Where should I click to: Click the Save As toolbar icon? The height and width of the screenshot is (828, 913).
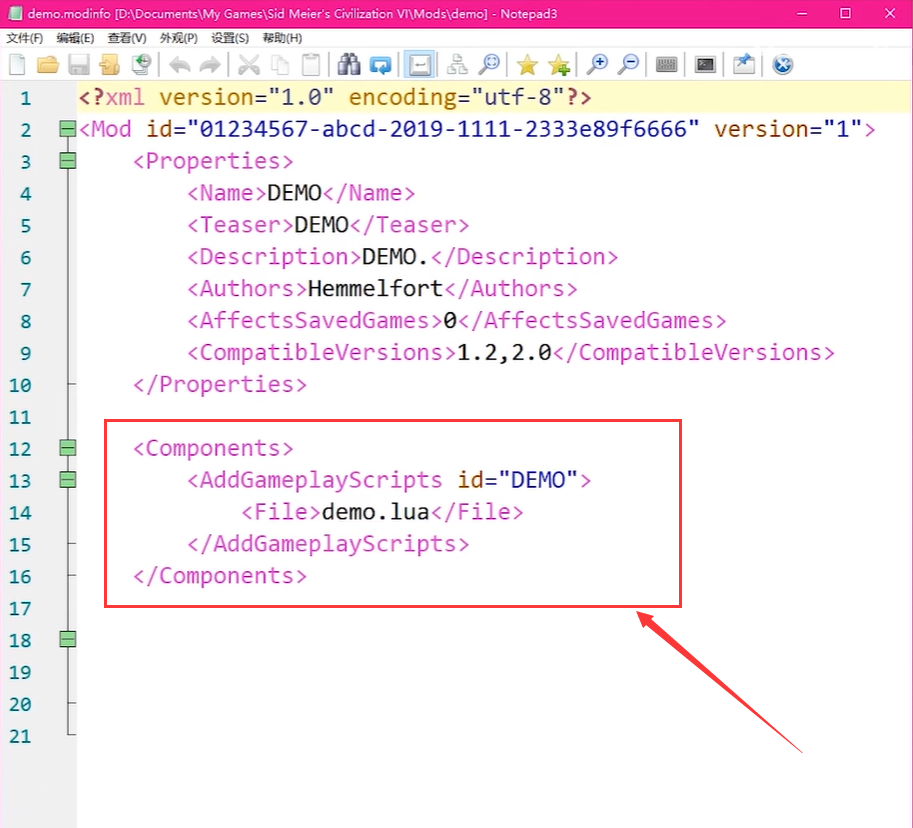[109, 65]
